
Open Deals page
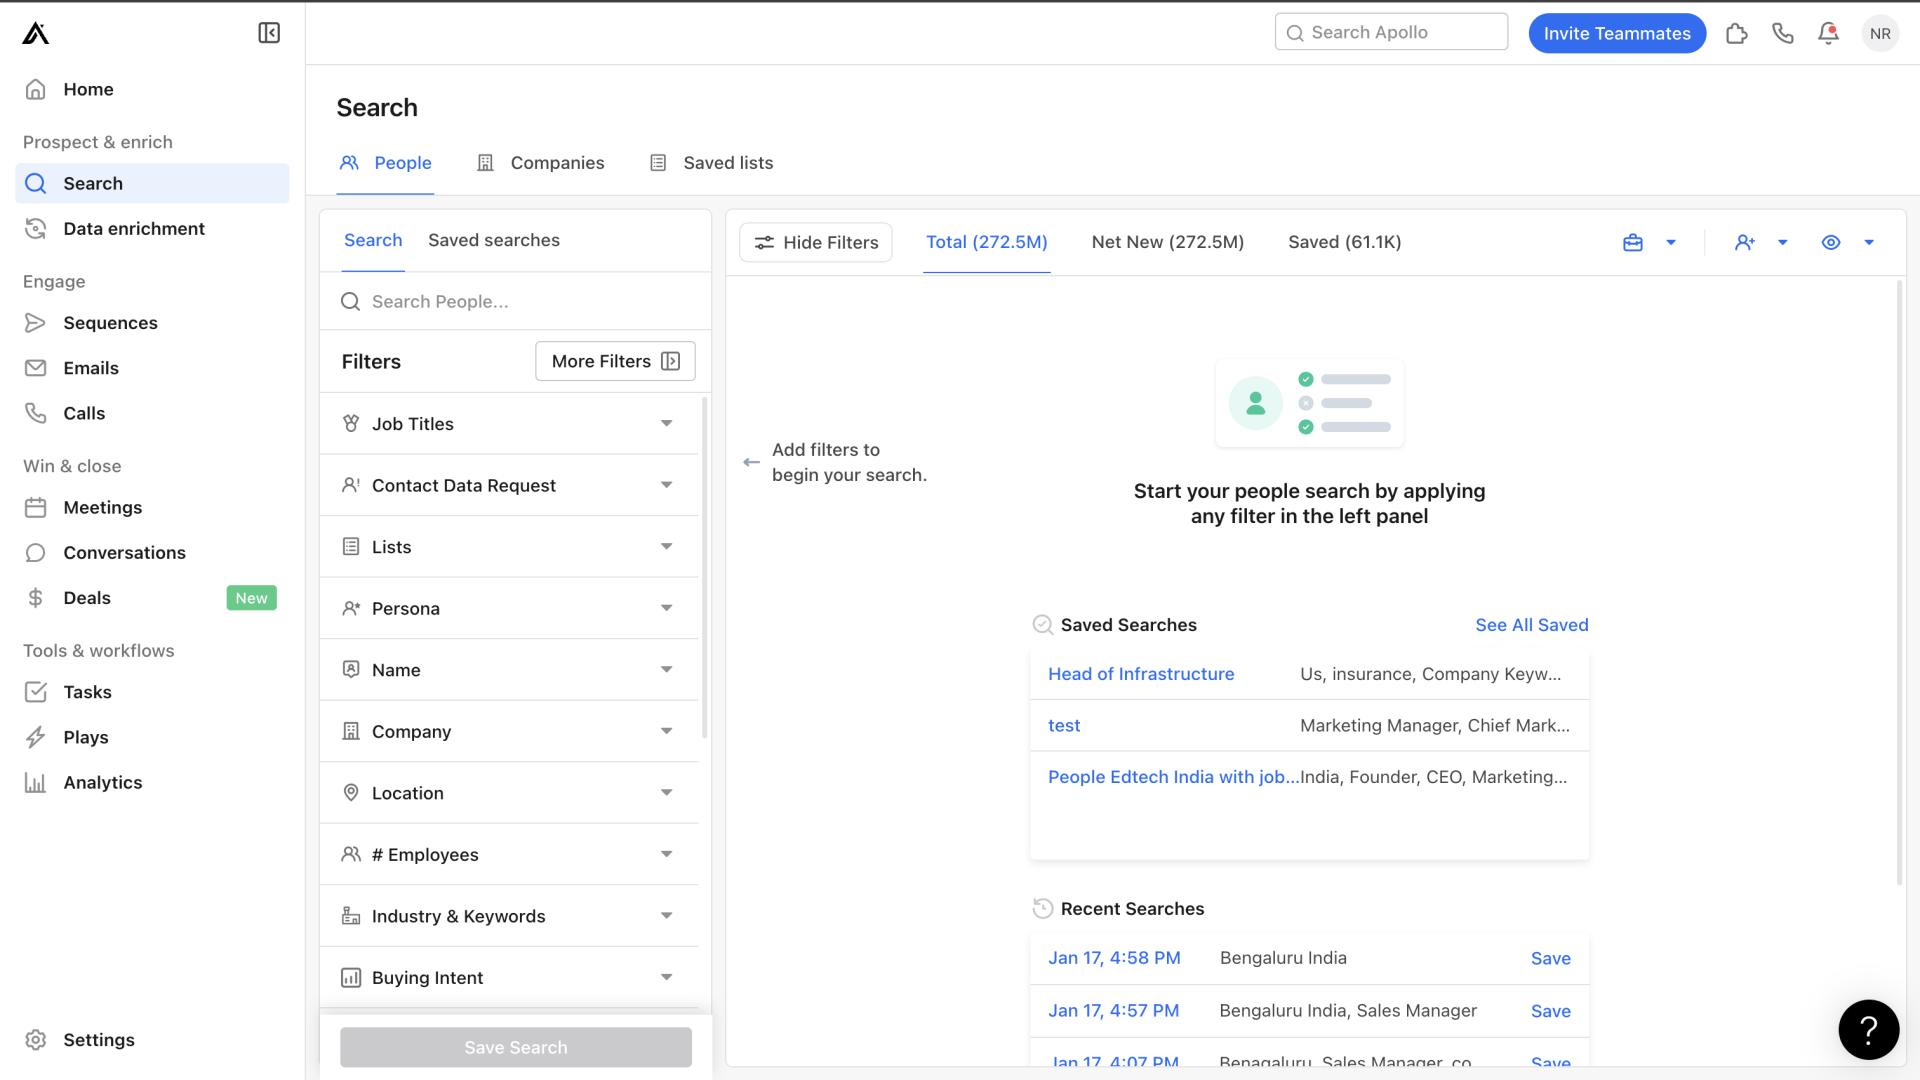(x=152, y=597)
